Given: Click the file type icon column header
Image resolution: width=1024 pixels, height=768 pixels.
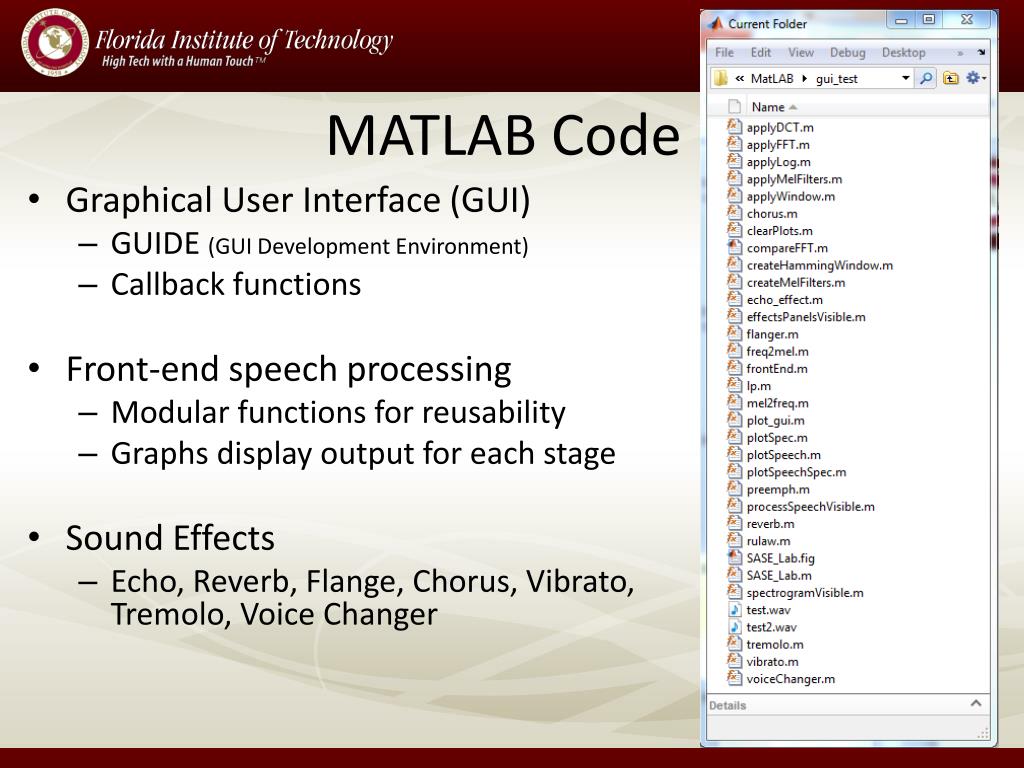Looking at the screenshot, I should (735, 106).
